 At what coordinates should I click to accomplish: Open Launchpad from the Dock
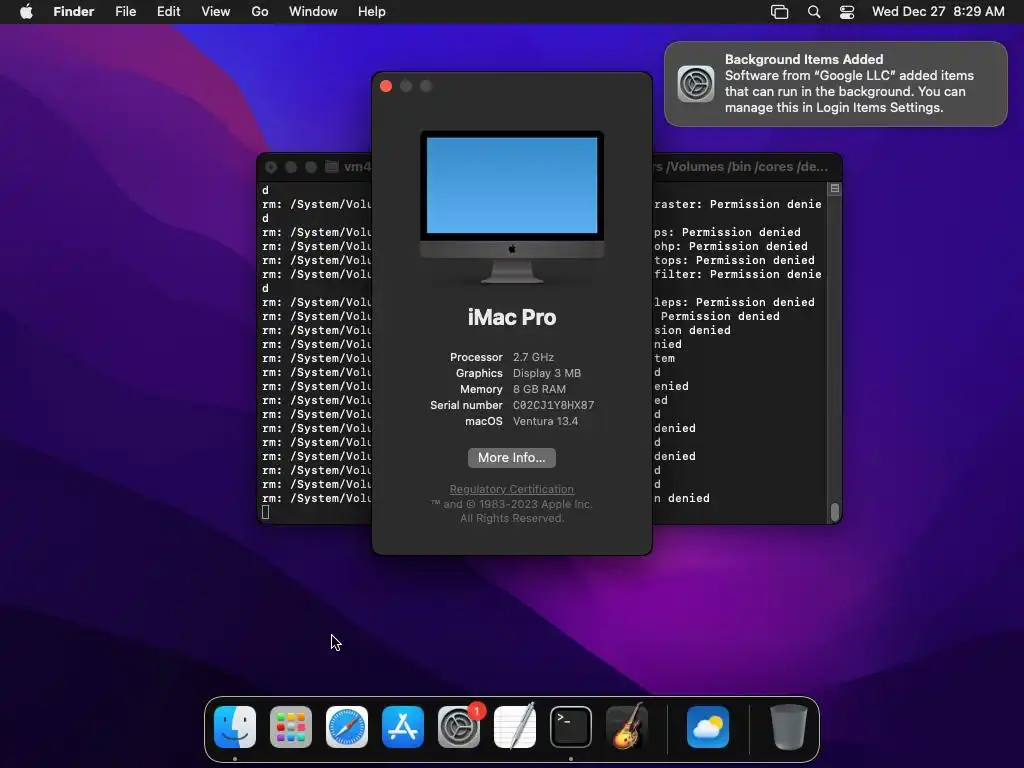(x=291, y=727)
